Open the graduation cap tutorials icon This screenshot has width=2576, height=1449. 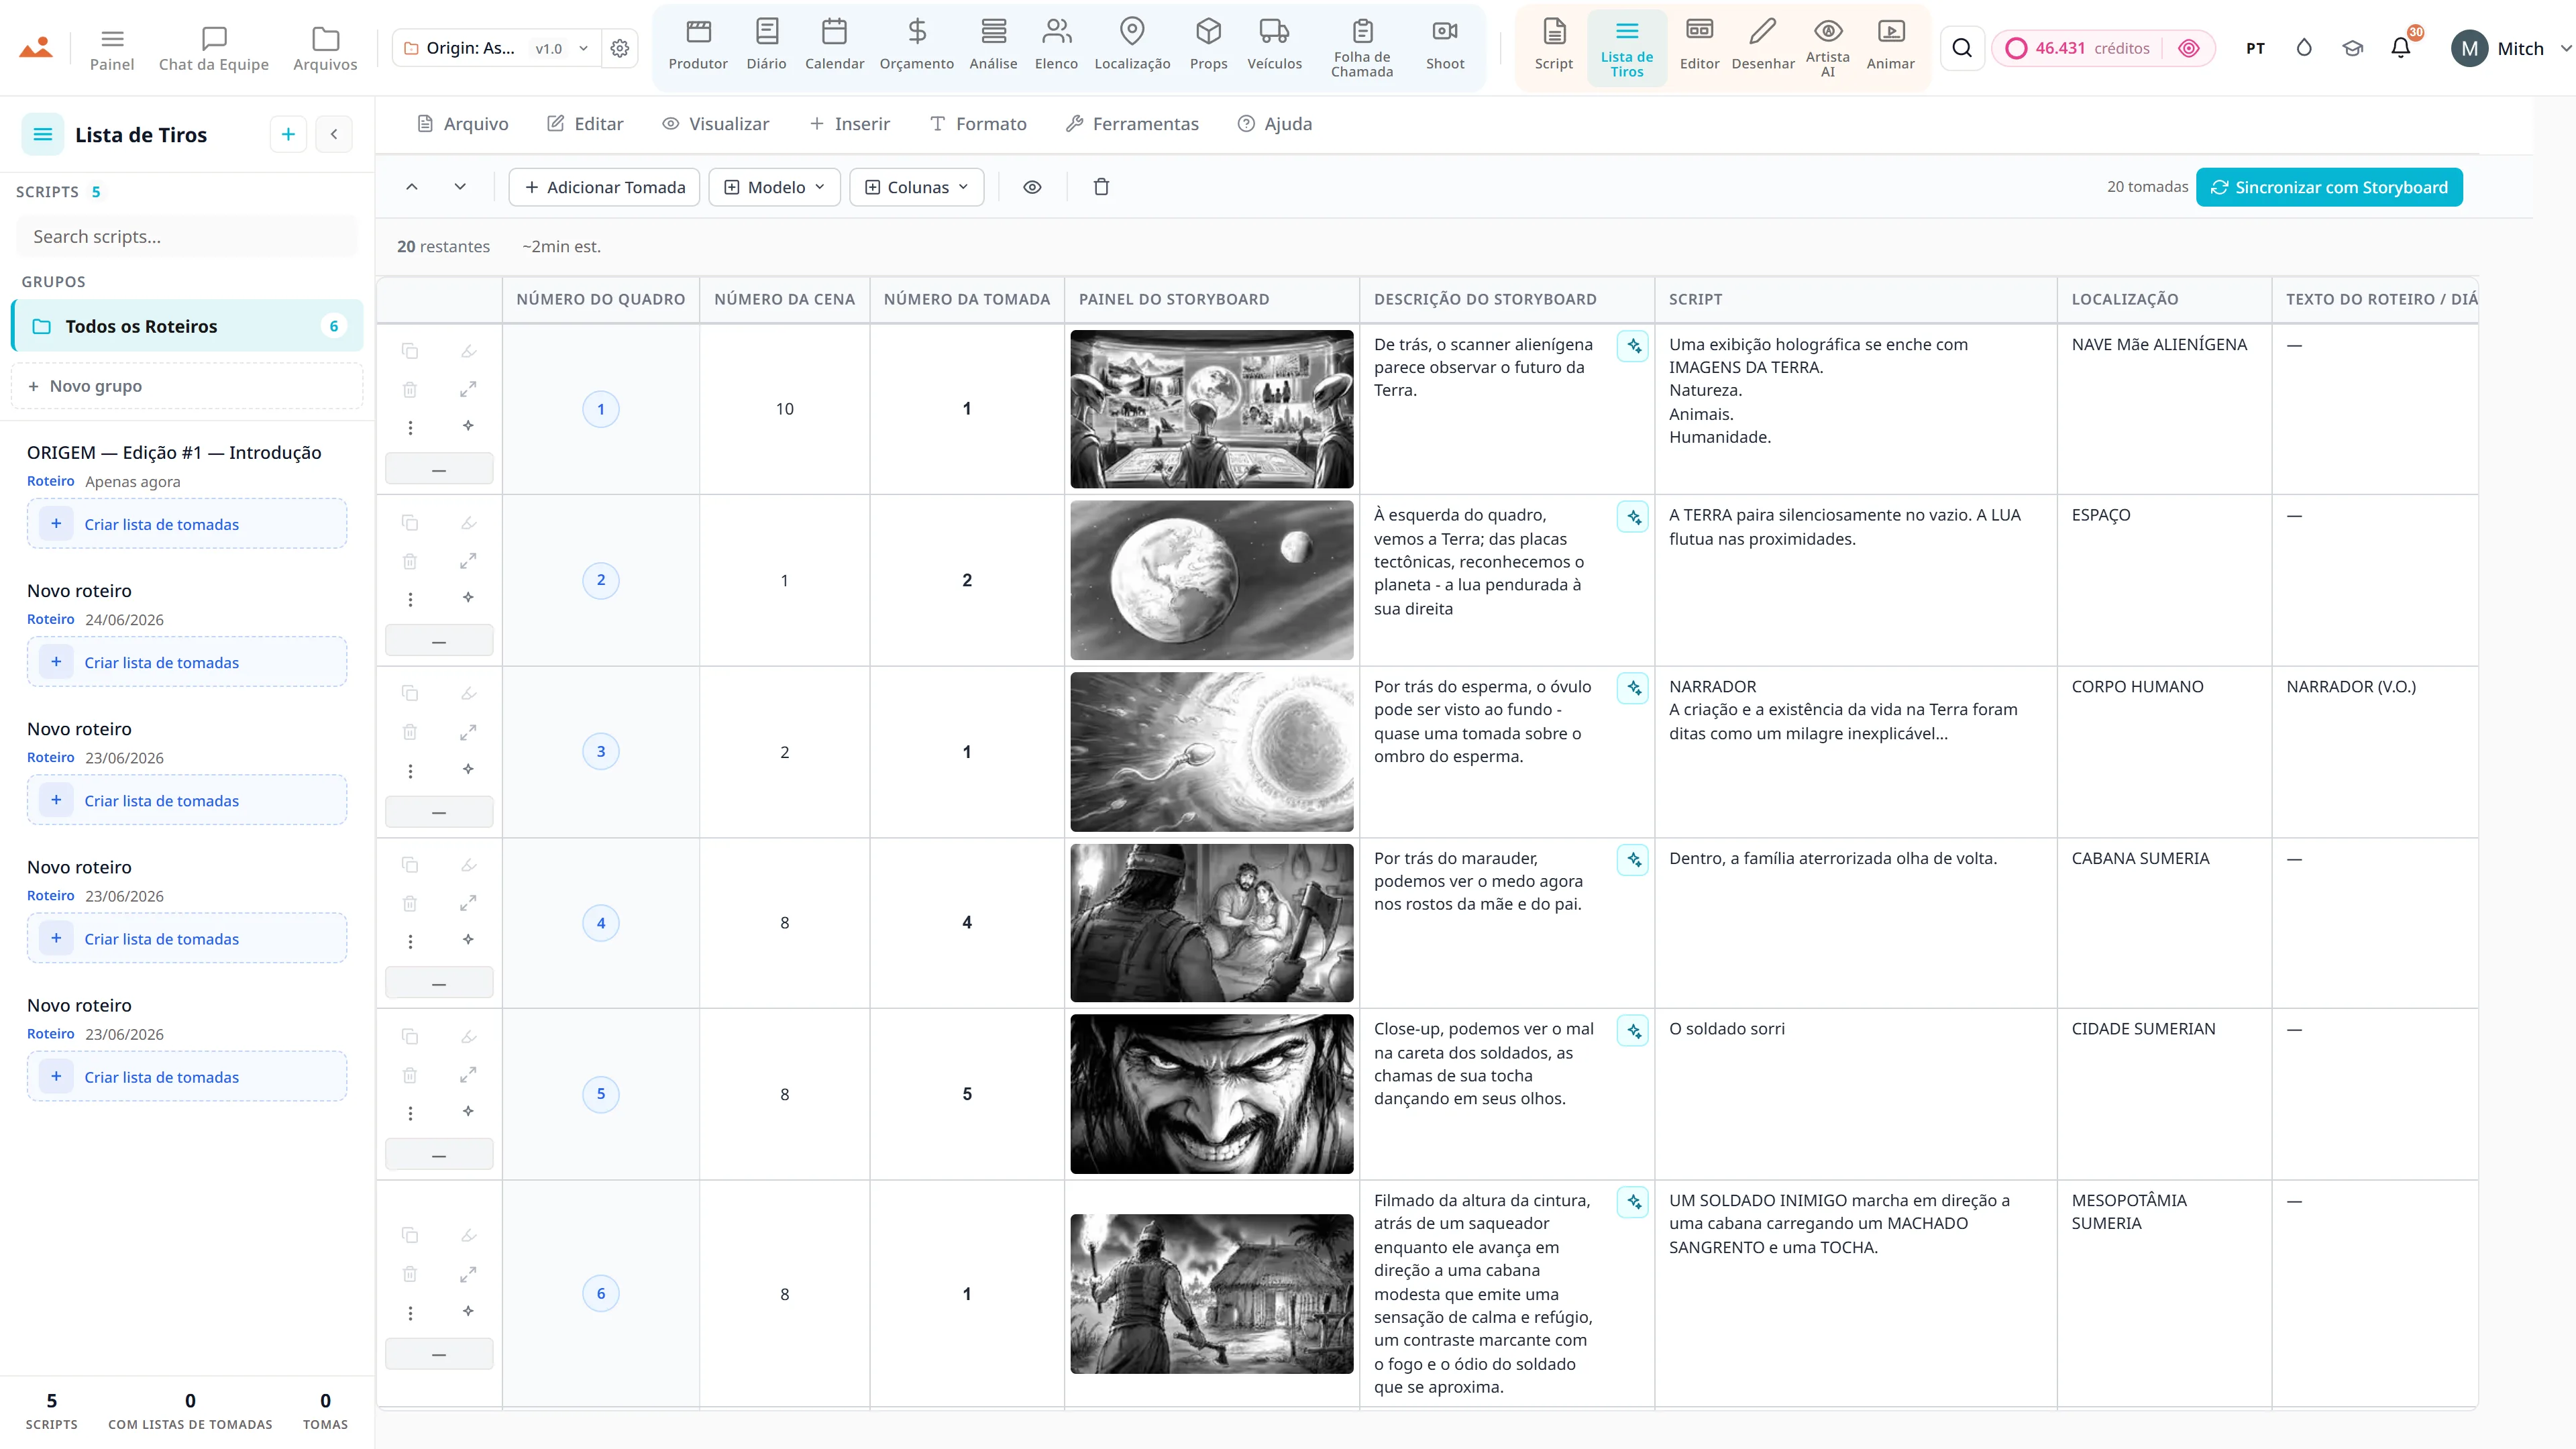point(2353,48)
